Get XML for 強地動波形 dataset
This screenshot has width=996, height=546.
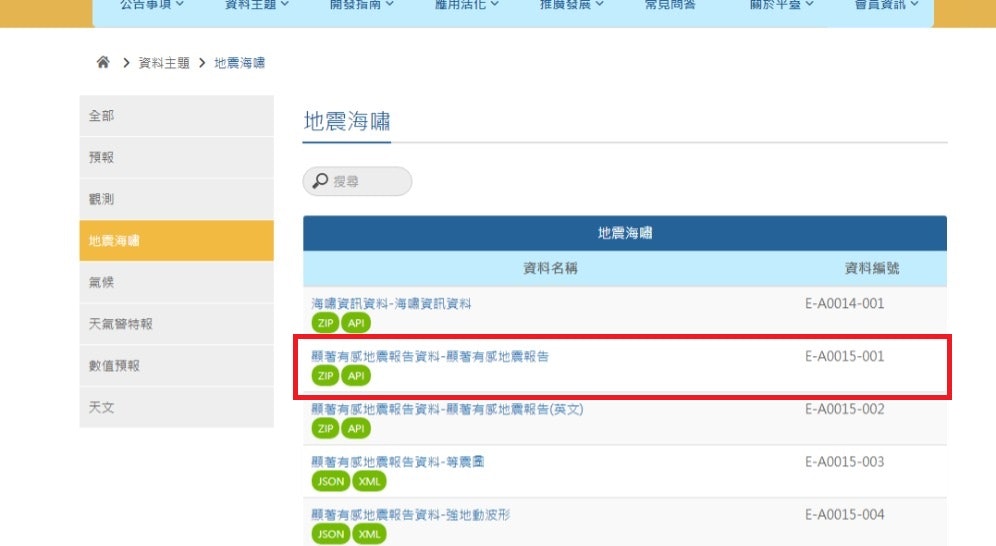point(369,533)
